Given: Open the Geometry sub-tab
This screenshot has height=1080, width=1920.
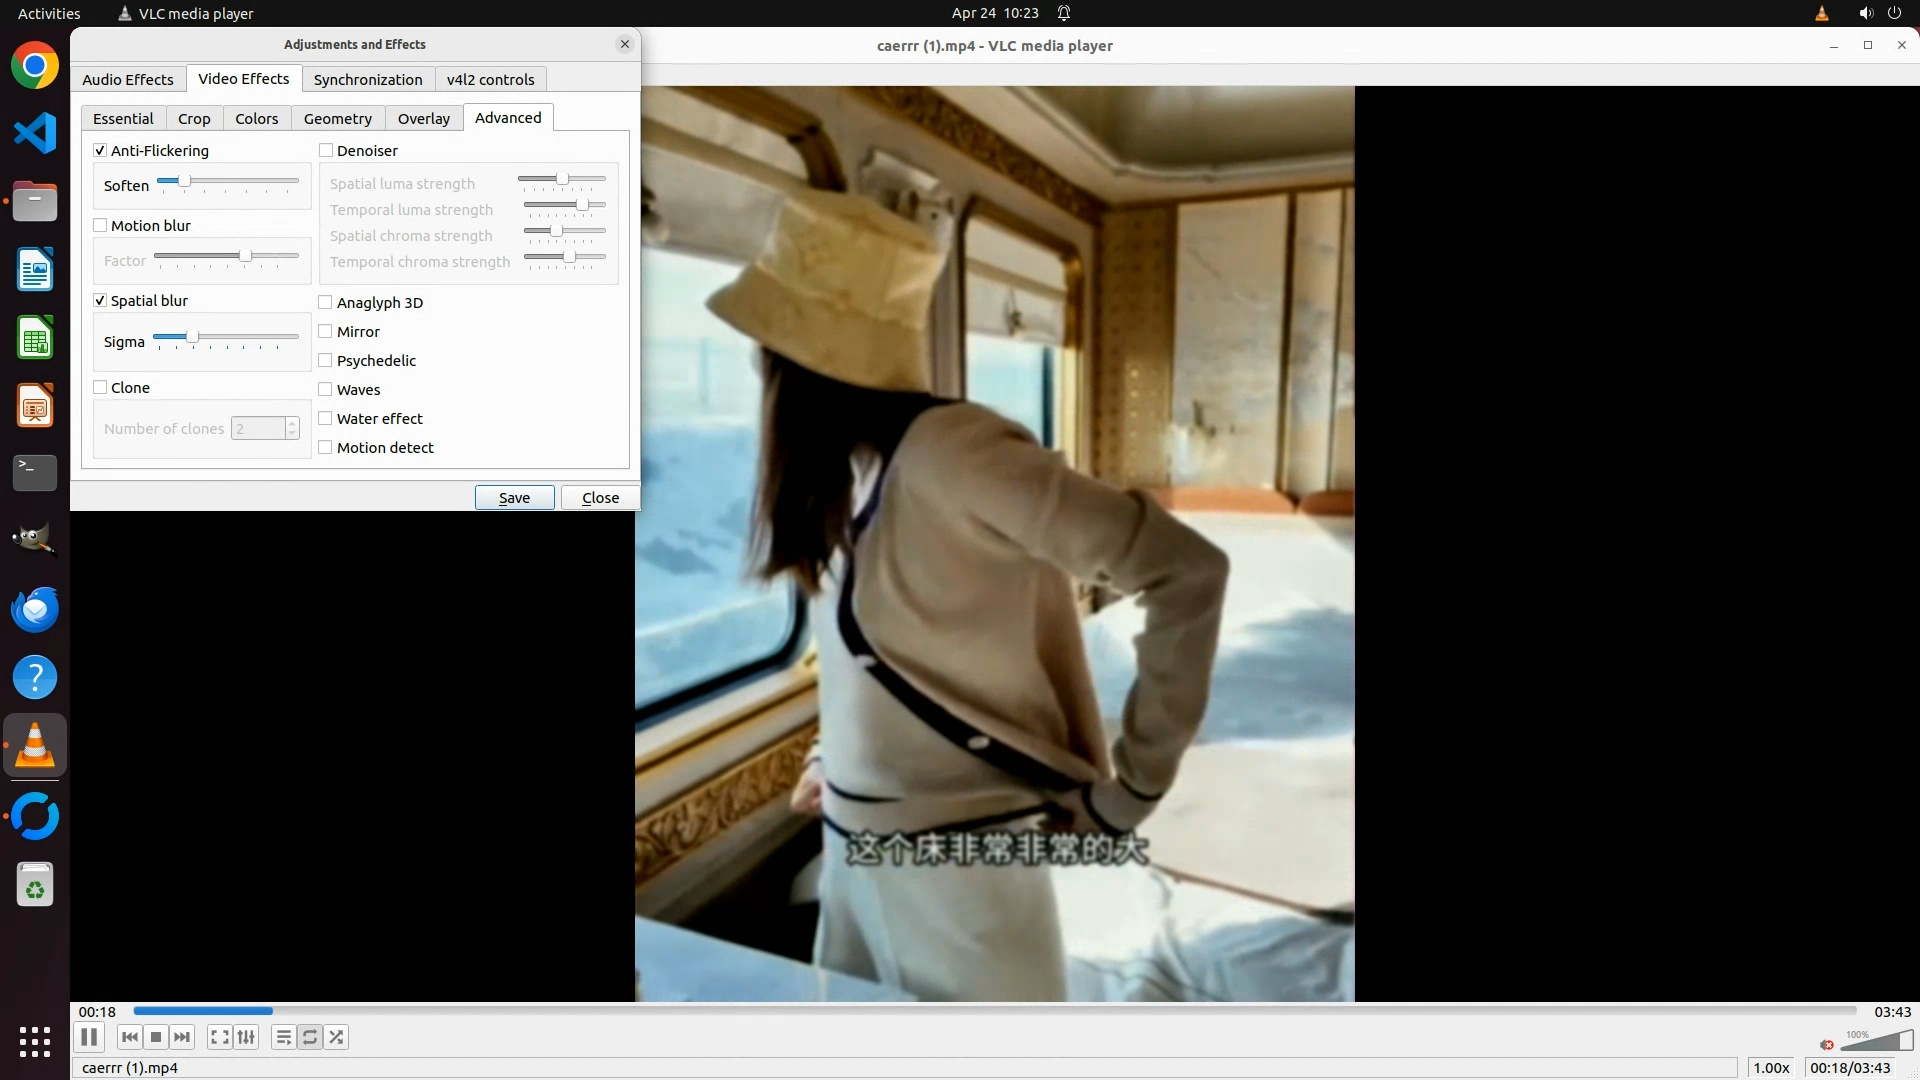Looking at the screenshot, I should pyautogui.click(x=337, y=119).
